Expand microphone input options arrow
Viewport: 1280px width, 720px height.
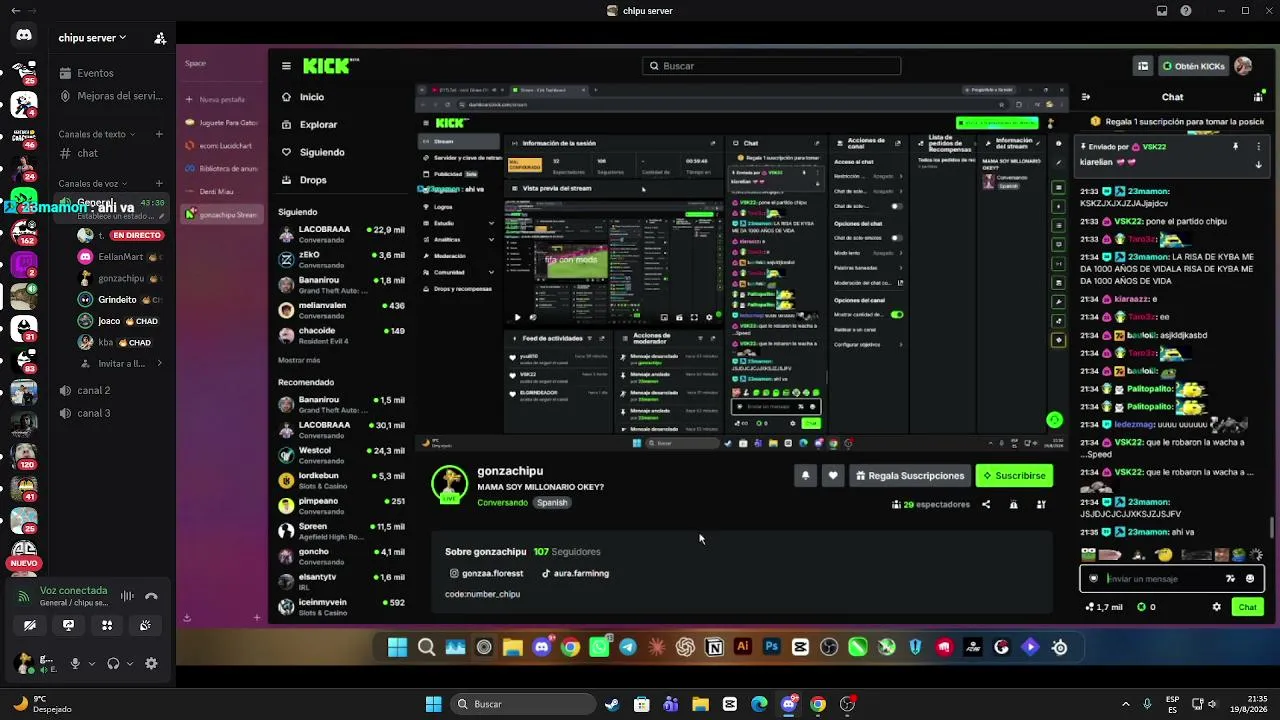click(x=91, y=663)
